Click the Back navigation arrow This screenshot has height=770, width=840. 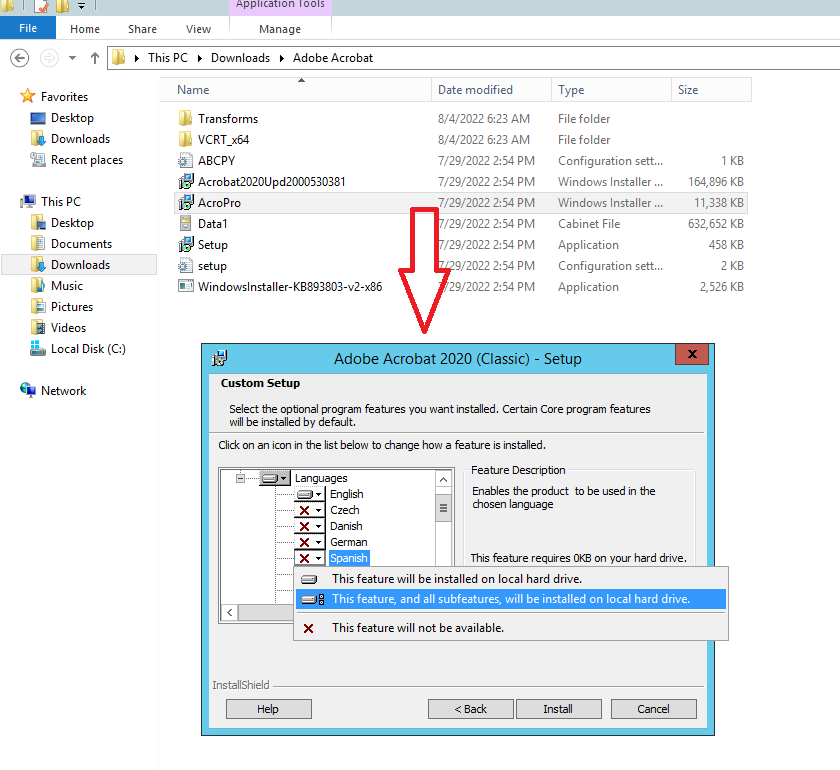20,58
